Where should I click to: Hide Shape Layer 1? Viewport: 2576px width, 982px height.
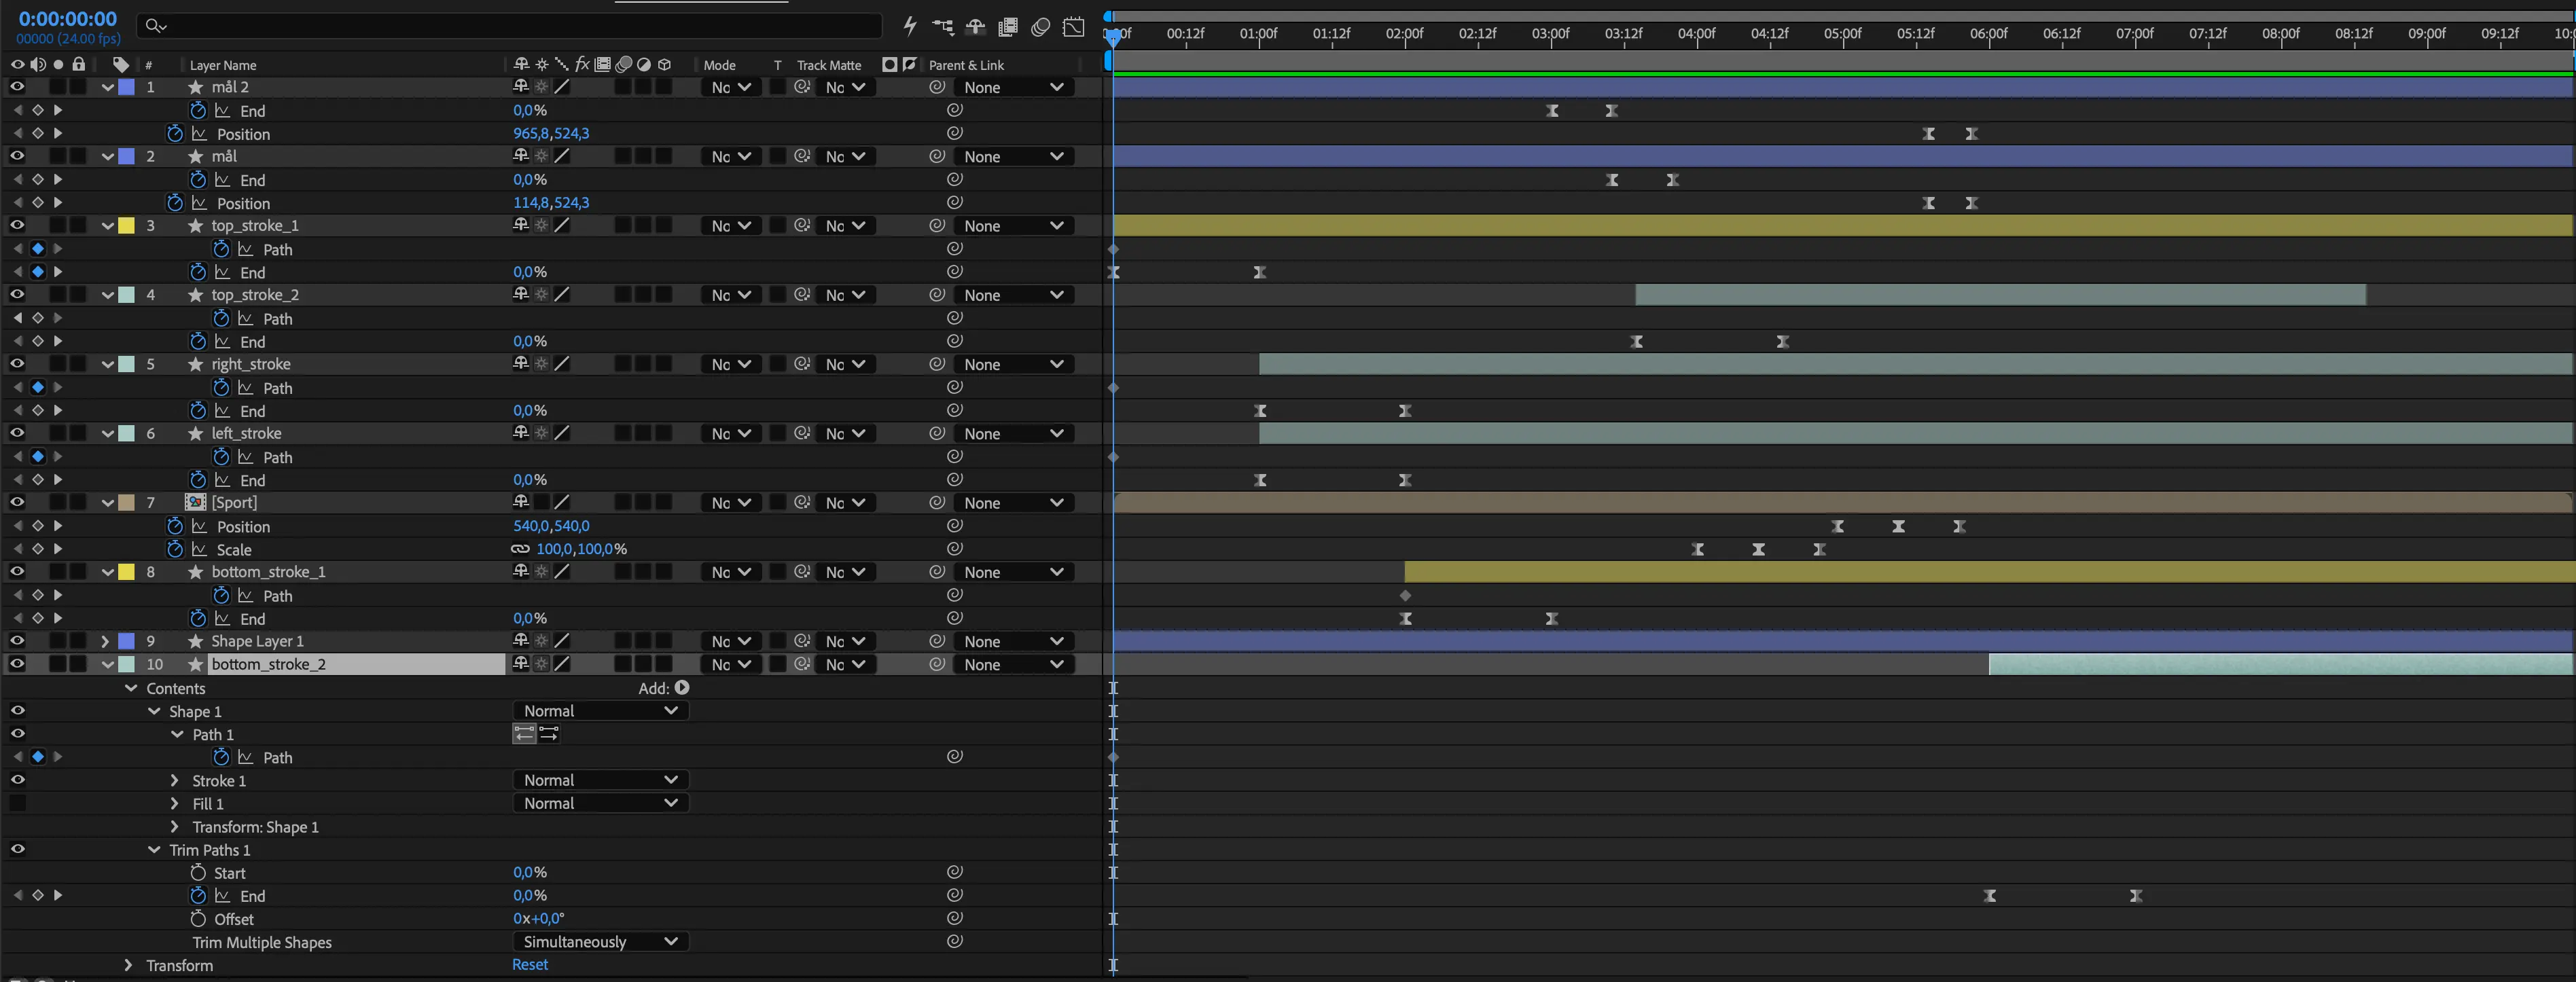point(17,641)
